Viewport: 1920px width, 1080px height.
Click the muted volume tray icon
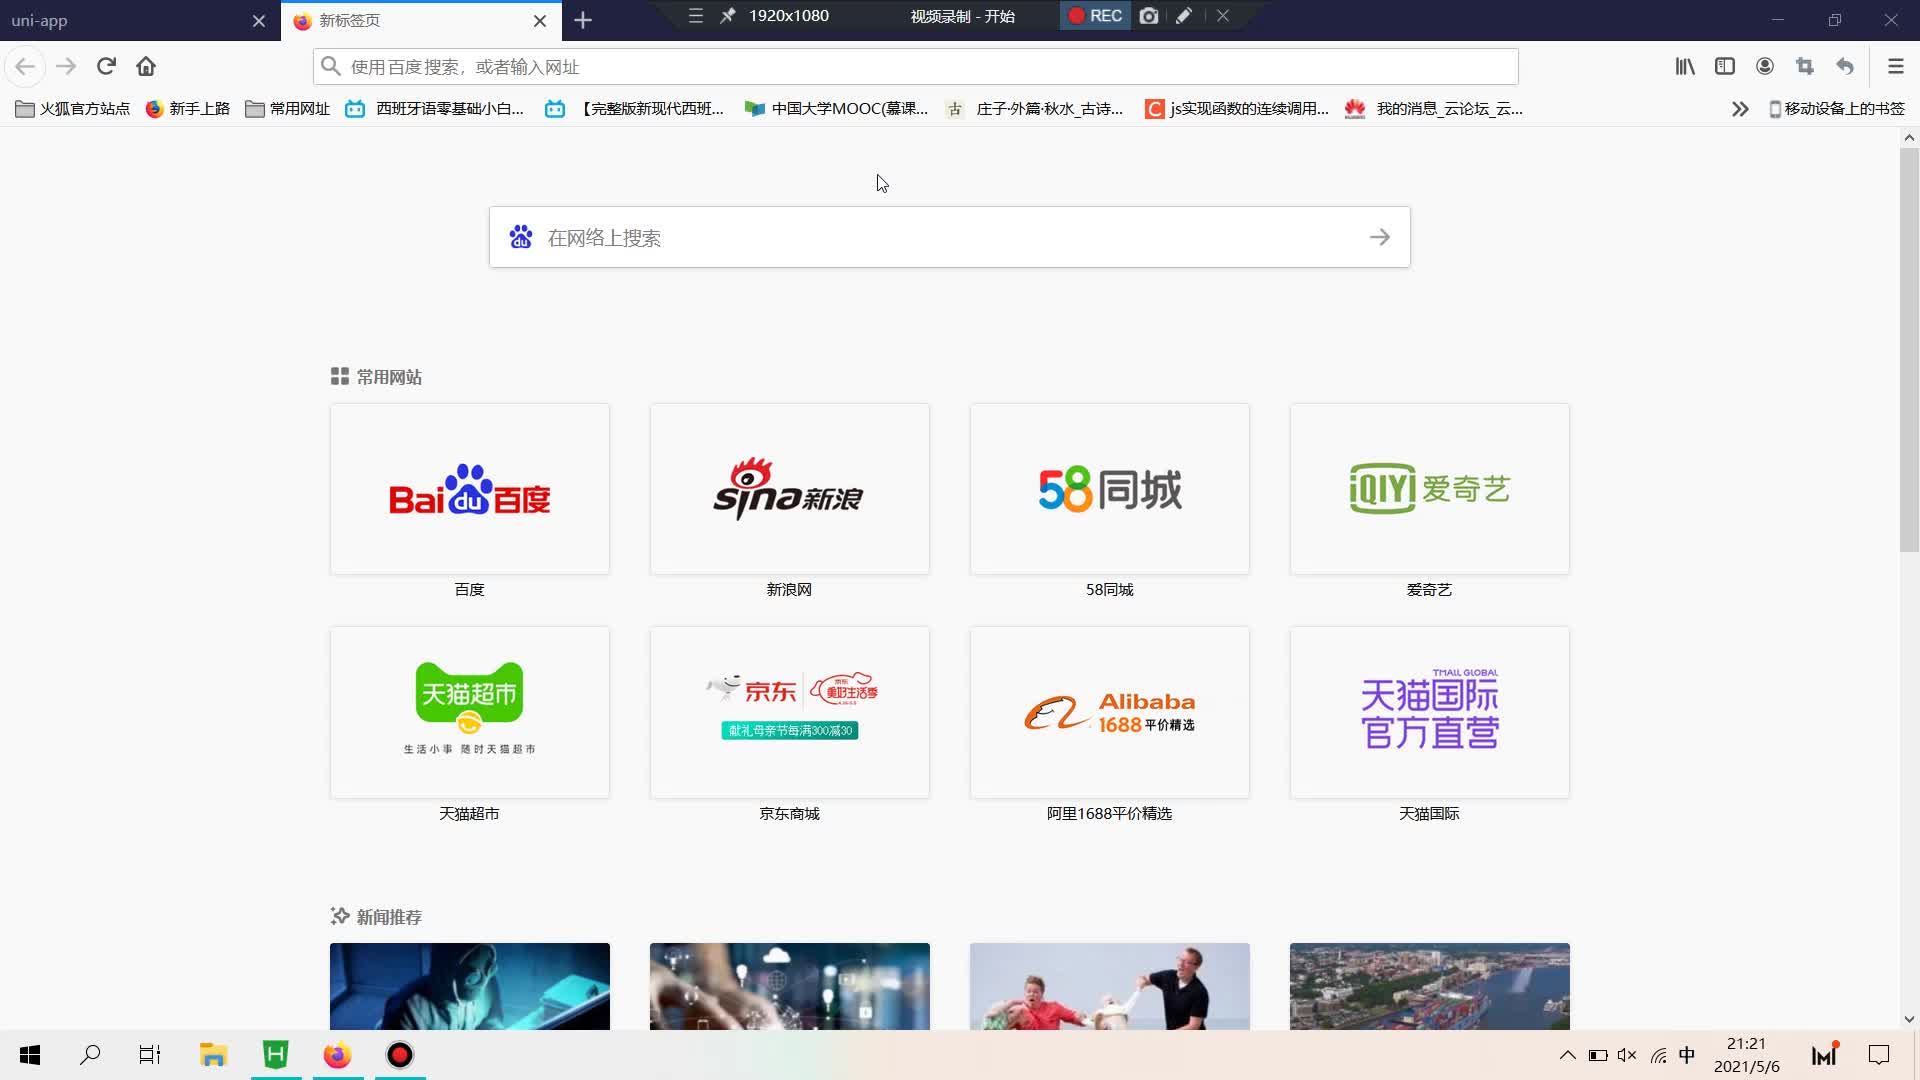1627,1055
